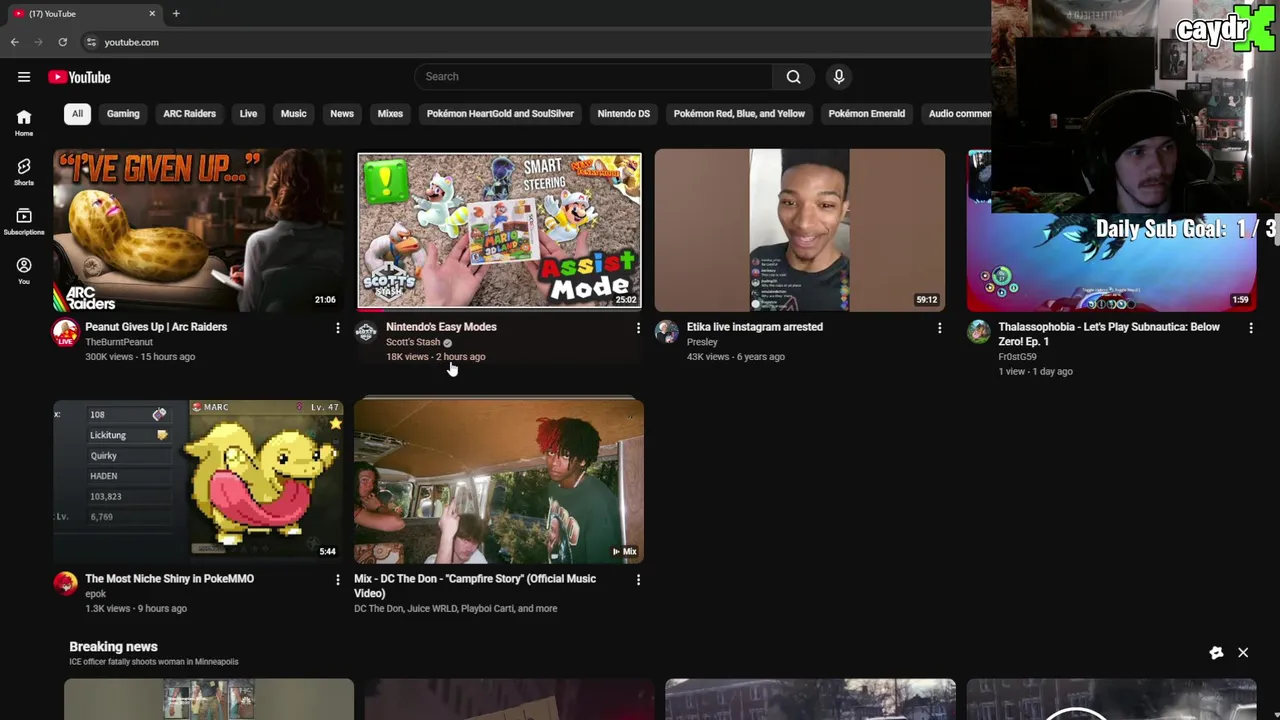Click 'Breaking news' shelf heading

tap(113, 647)
